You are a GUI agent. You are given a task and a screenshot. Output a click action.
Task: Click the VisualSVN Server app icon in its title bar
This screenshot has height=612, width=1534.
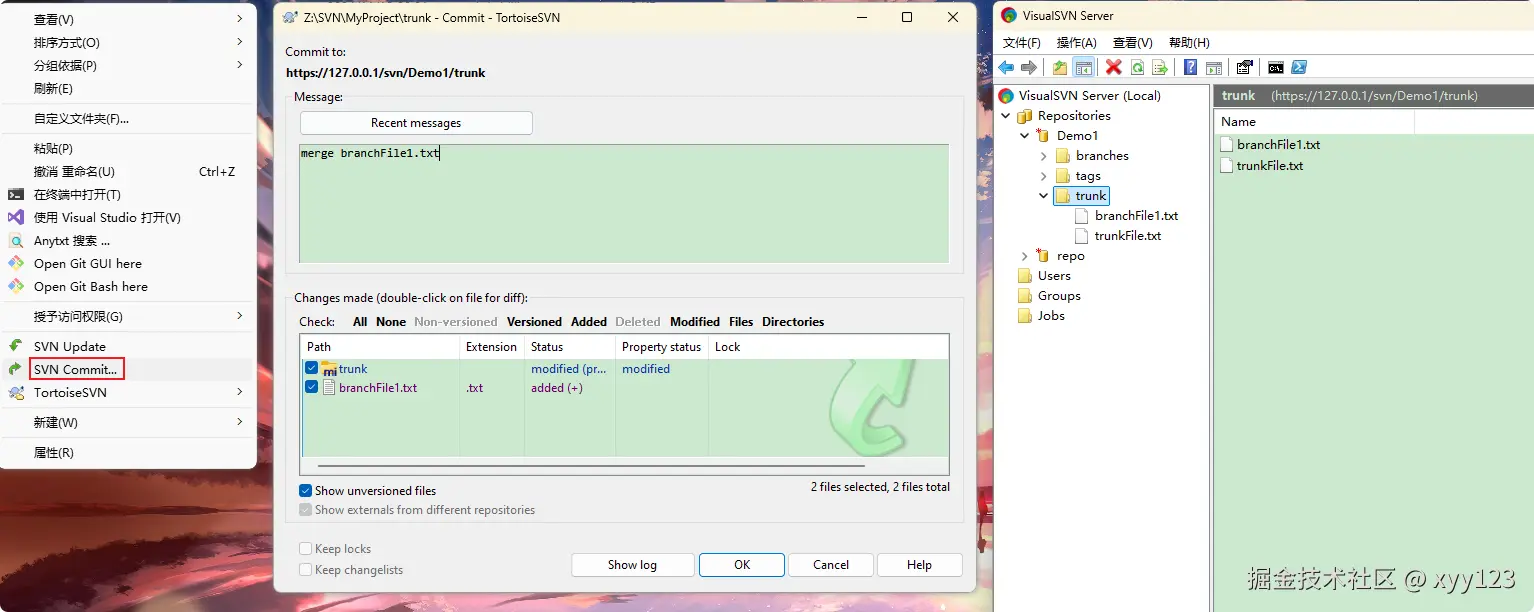click(1009, 15)
